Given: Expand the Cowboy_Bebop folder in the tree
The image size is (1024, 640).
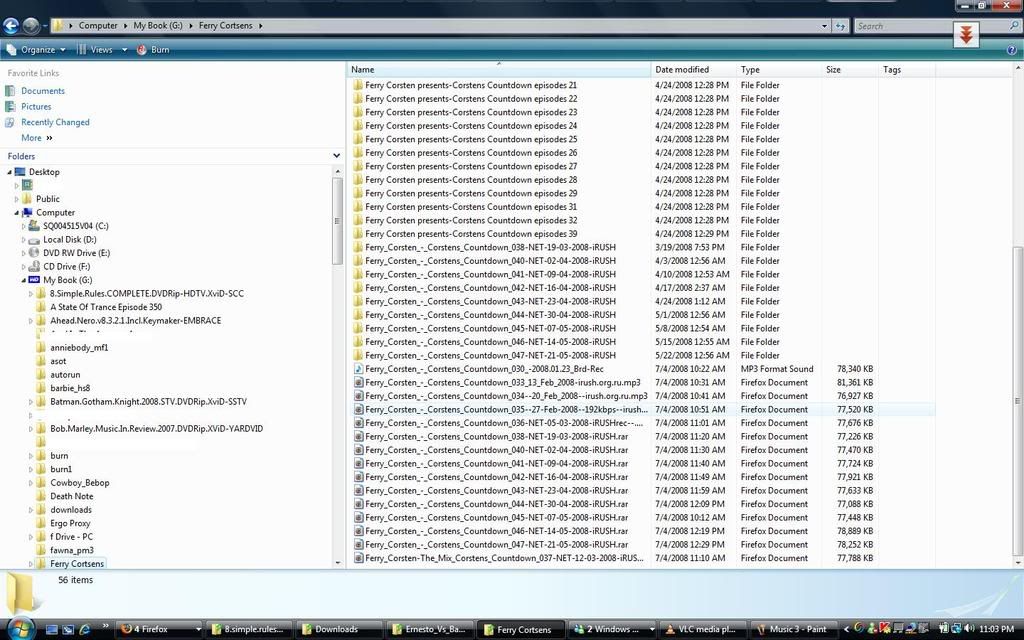Looking at the screenshot, I should pos(31,483).
